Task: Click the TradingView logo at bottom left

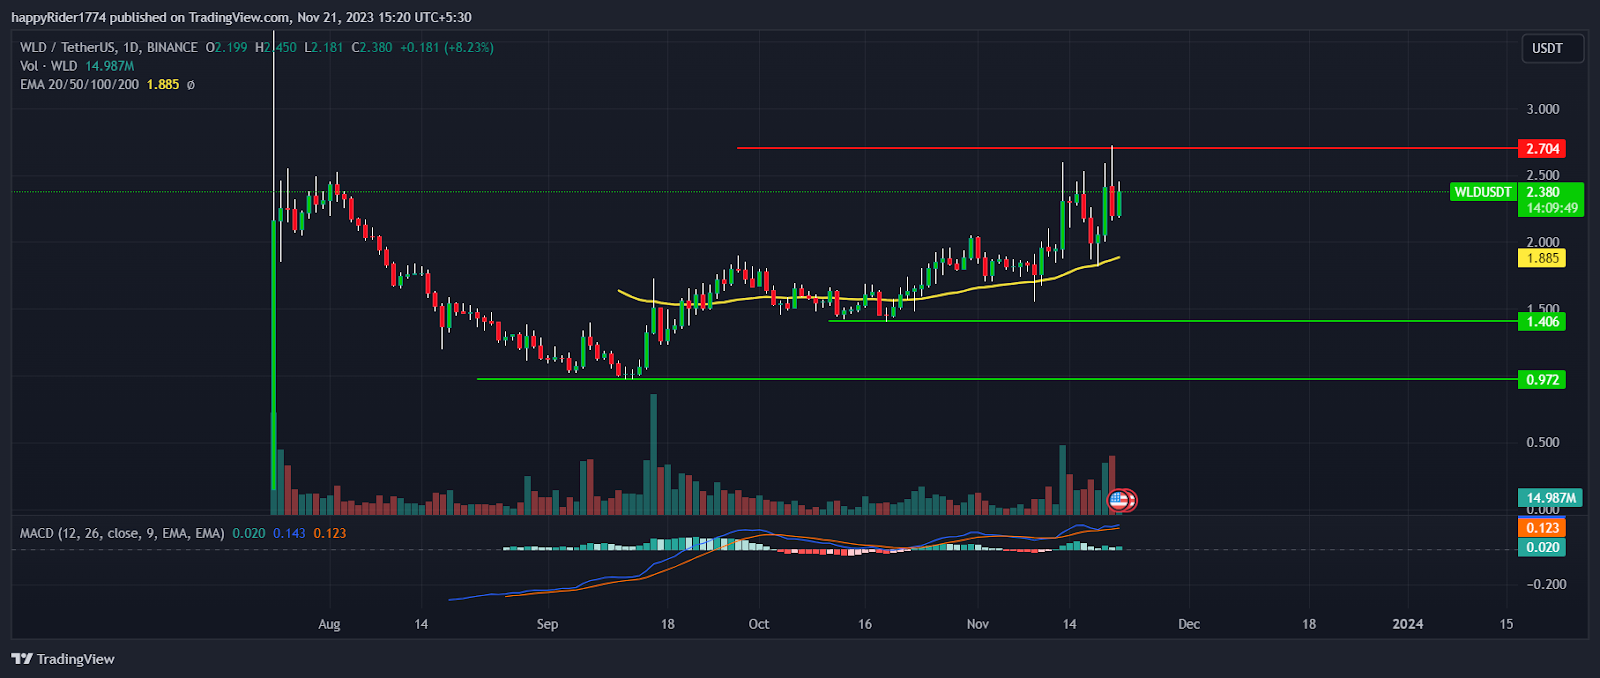Action: (x=62, y=658)
